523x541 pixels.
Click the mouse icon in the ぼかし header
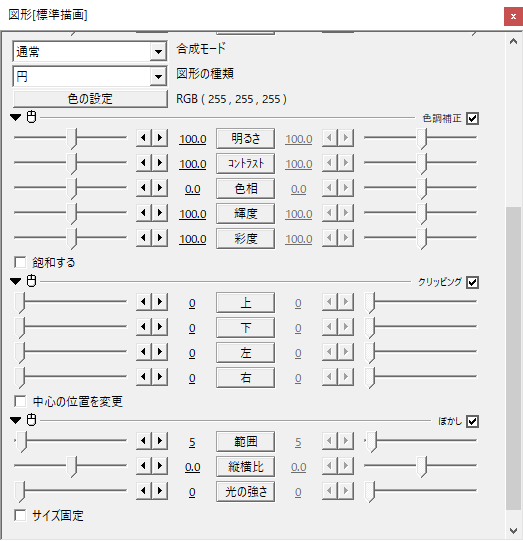pos(31,420)
